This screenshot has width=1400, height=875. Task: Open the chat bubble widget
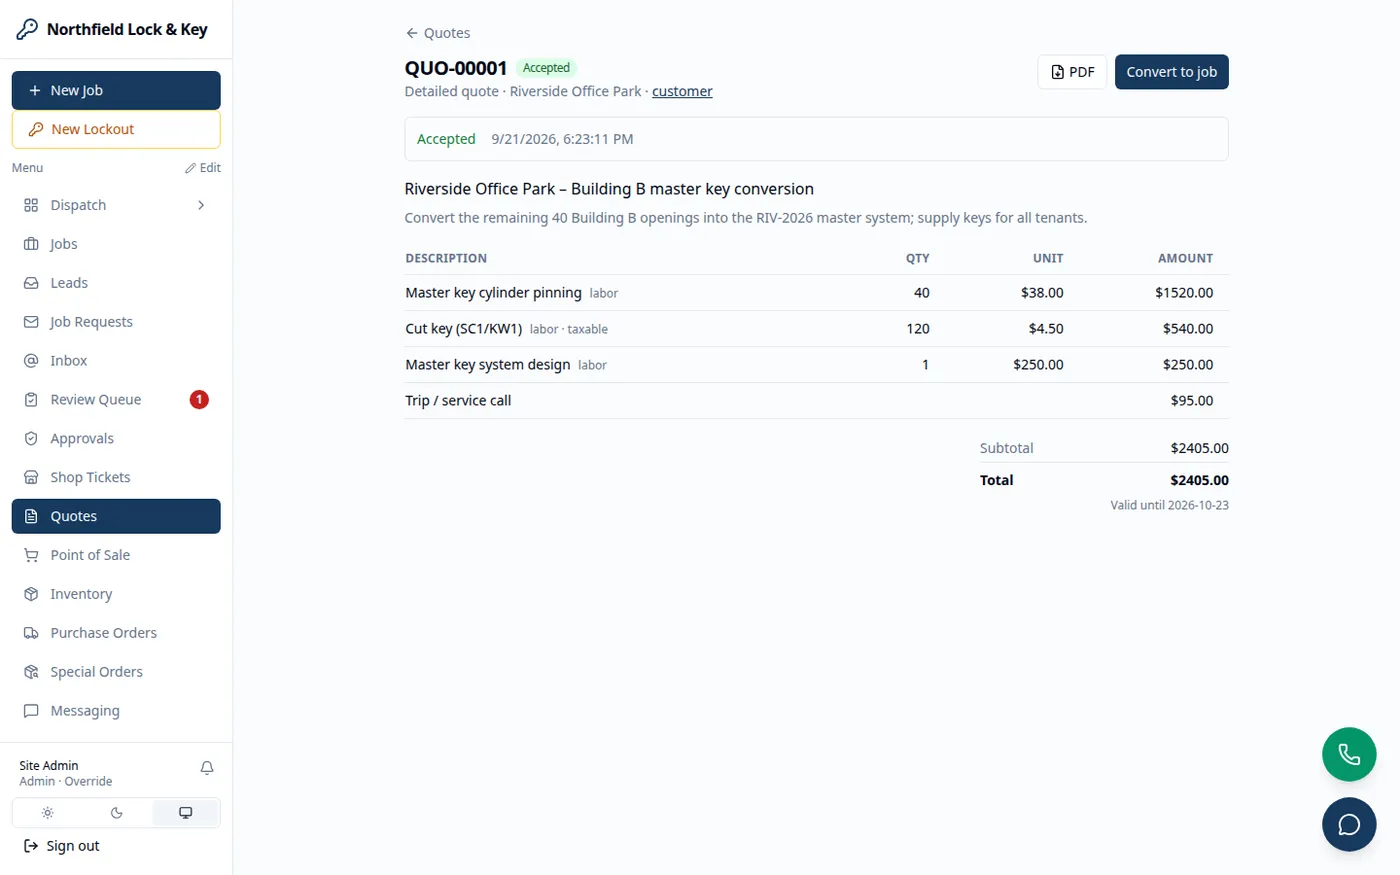pos(1349,824)
